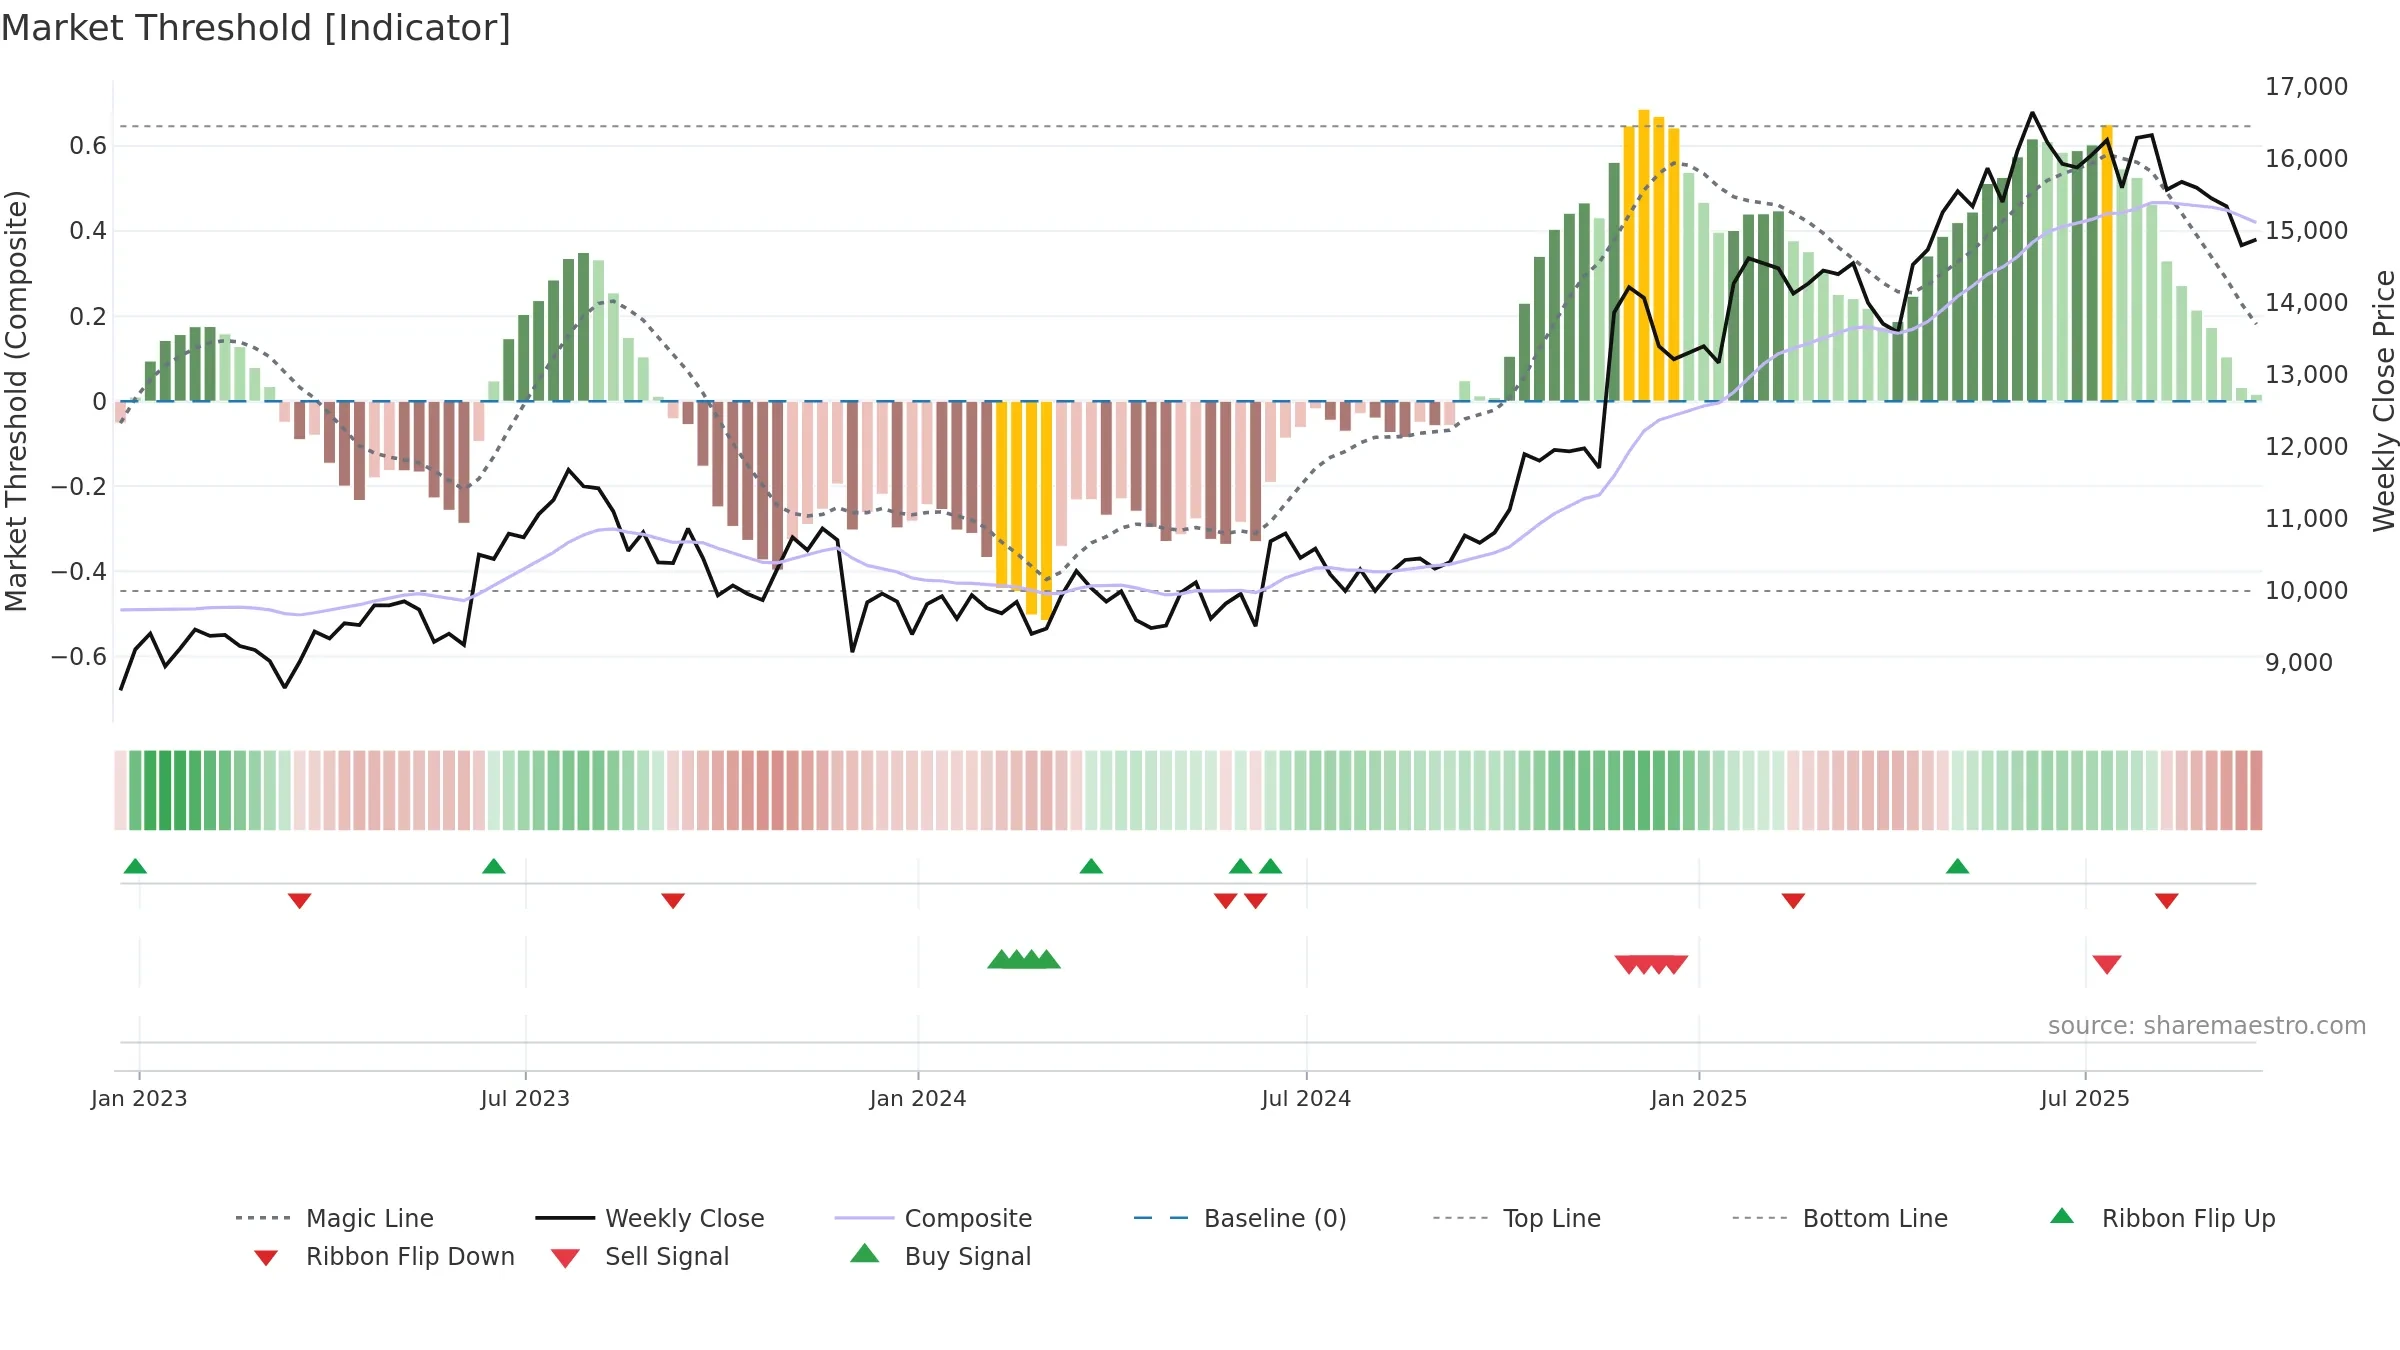2400x1350 pixels.
Task: Click the red flip-down triangle near September 2023
Action: tap(673, 901)
